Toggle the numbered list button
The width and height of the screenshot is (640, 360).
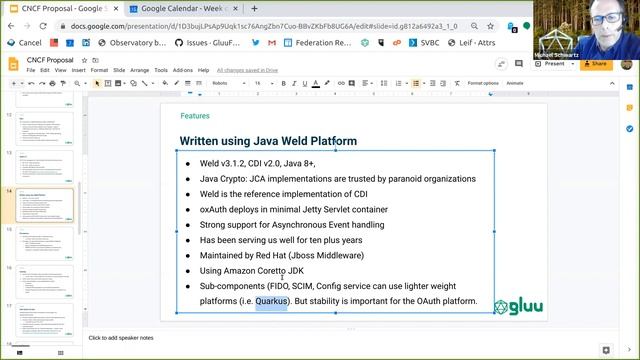tap(398, 83)
